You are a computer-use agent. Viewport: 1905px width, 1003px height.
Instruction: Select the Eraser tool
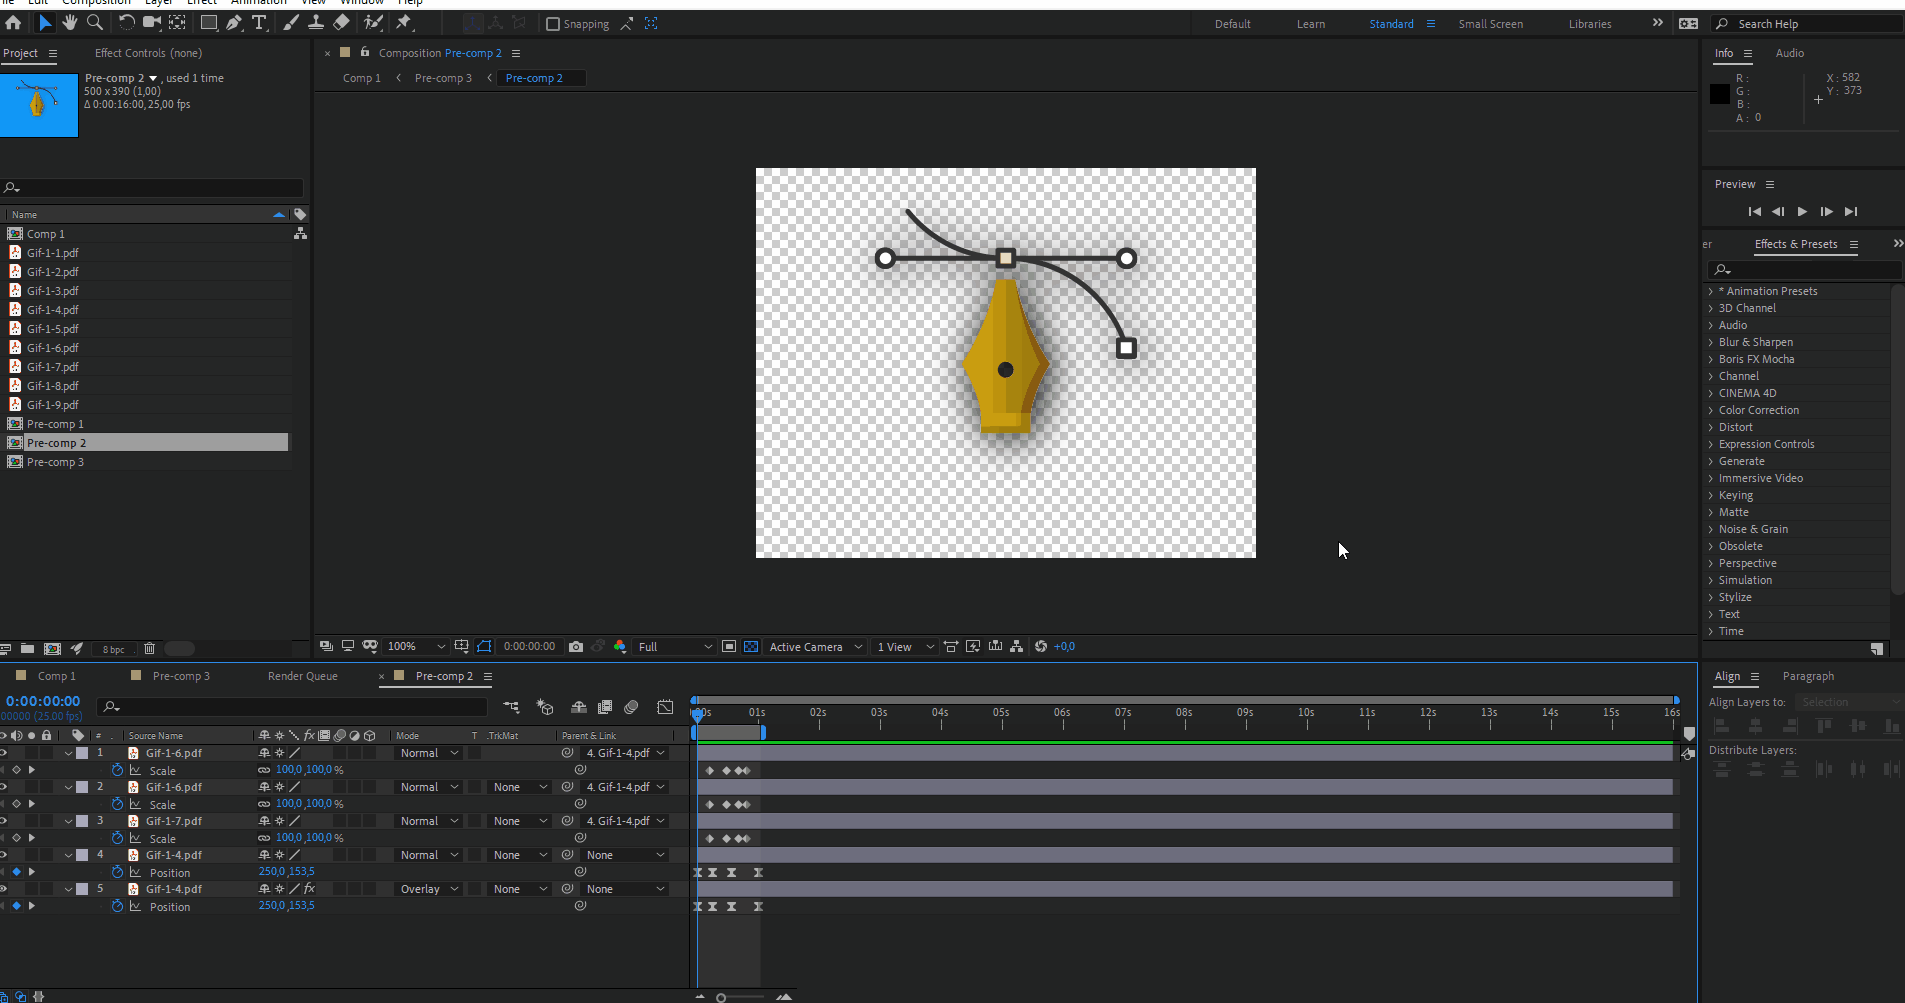click(341, 22)
